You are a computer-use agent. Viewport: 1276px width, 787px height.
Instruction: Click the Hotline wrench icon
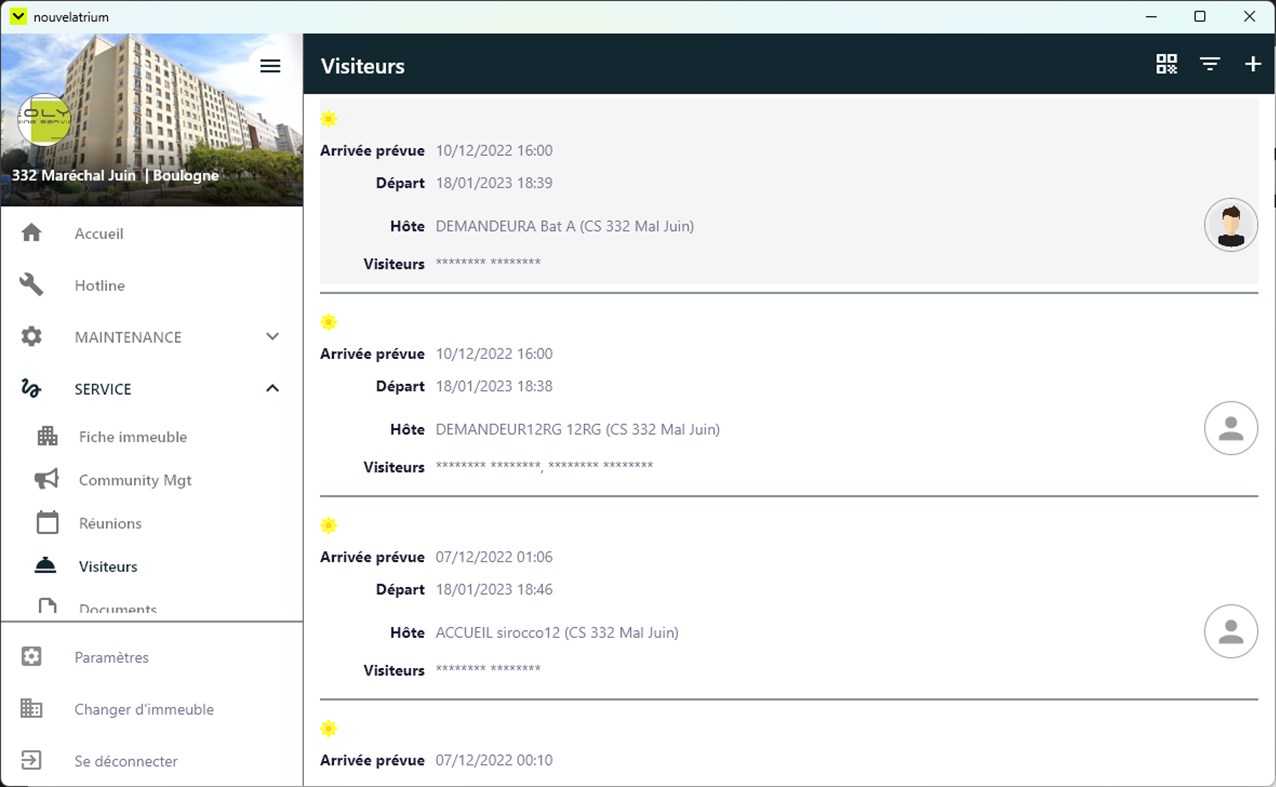(x=32, y=285)
